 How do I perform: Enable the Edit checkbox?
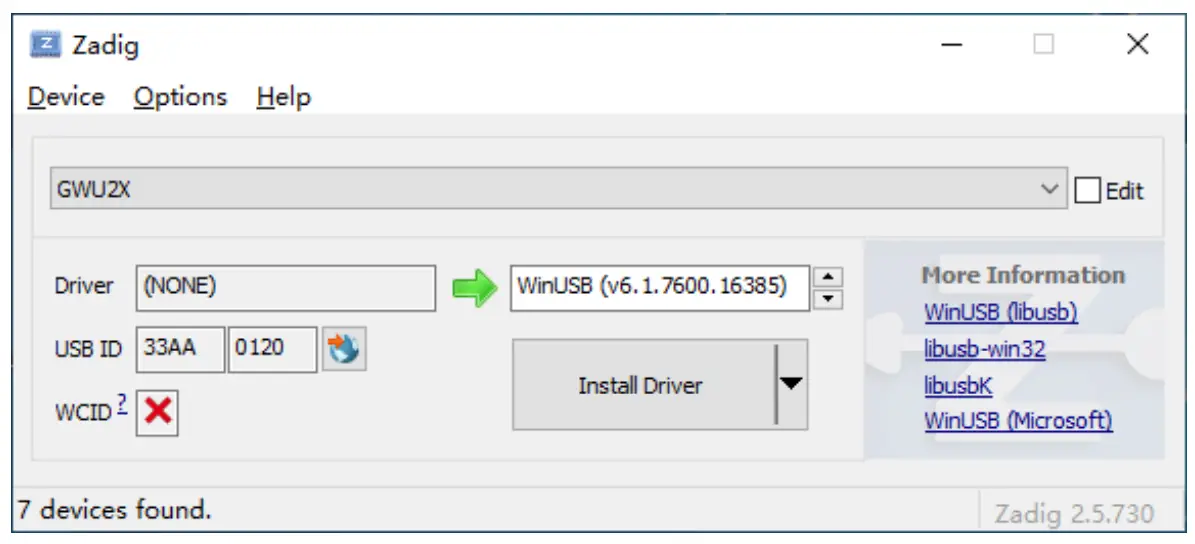[x=1088, y=190]
